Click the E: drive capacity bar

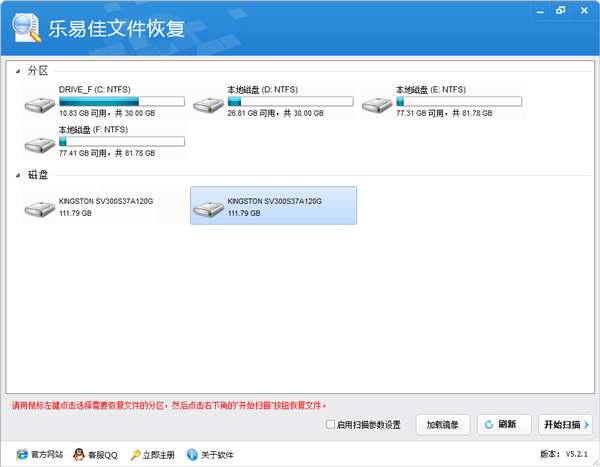tap(459, 100)
